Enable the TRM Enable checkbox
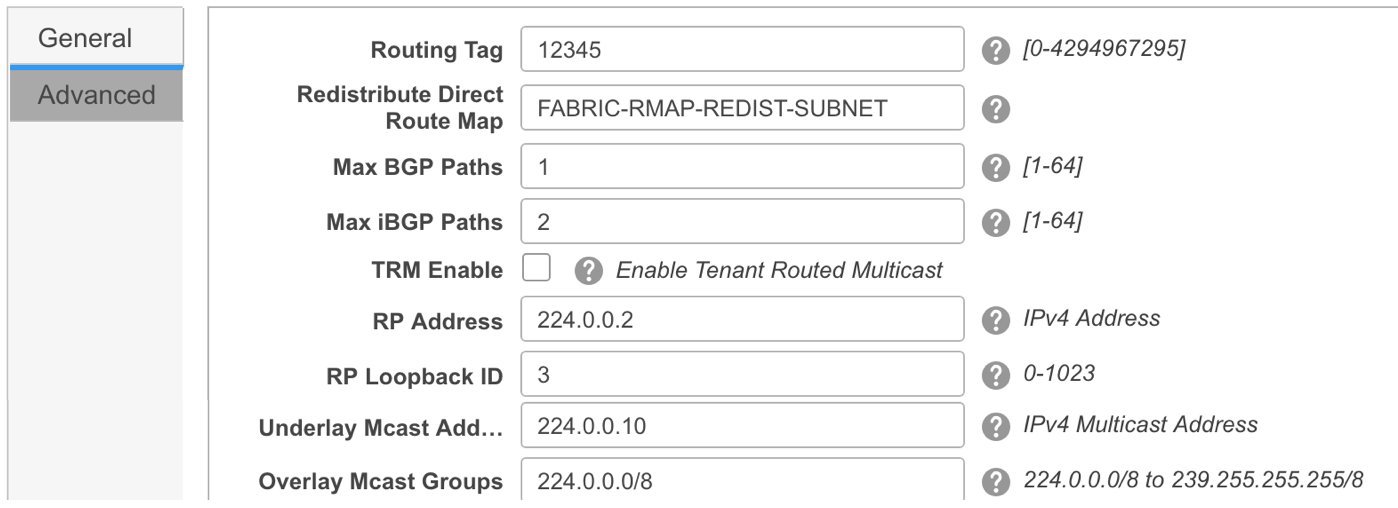Viewport: 1398px width, 508px height. [537, 268]
